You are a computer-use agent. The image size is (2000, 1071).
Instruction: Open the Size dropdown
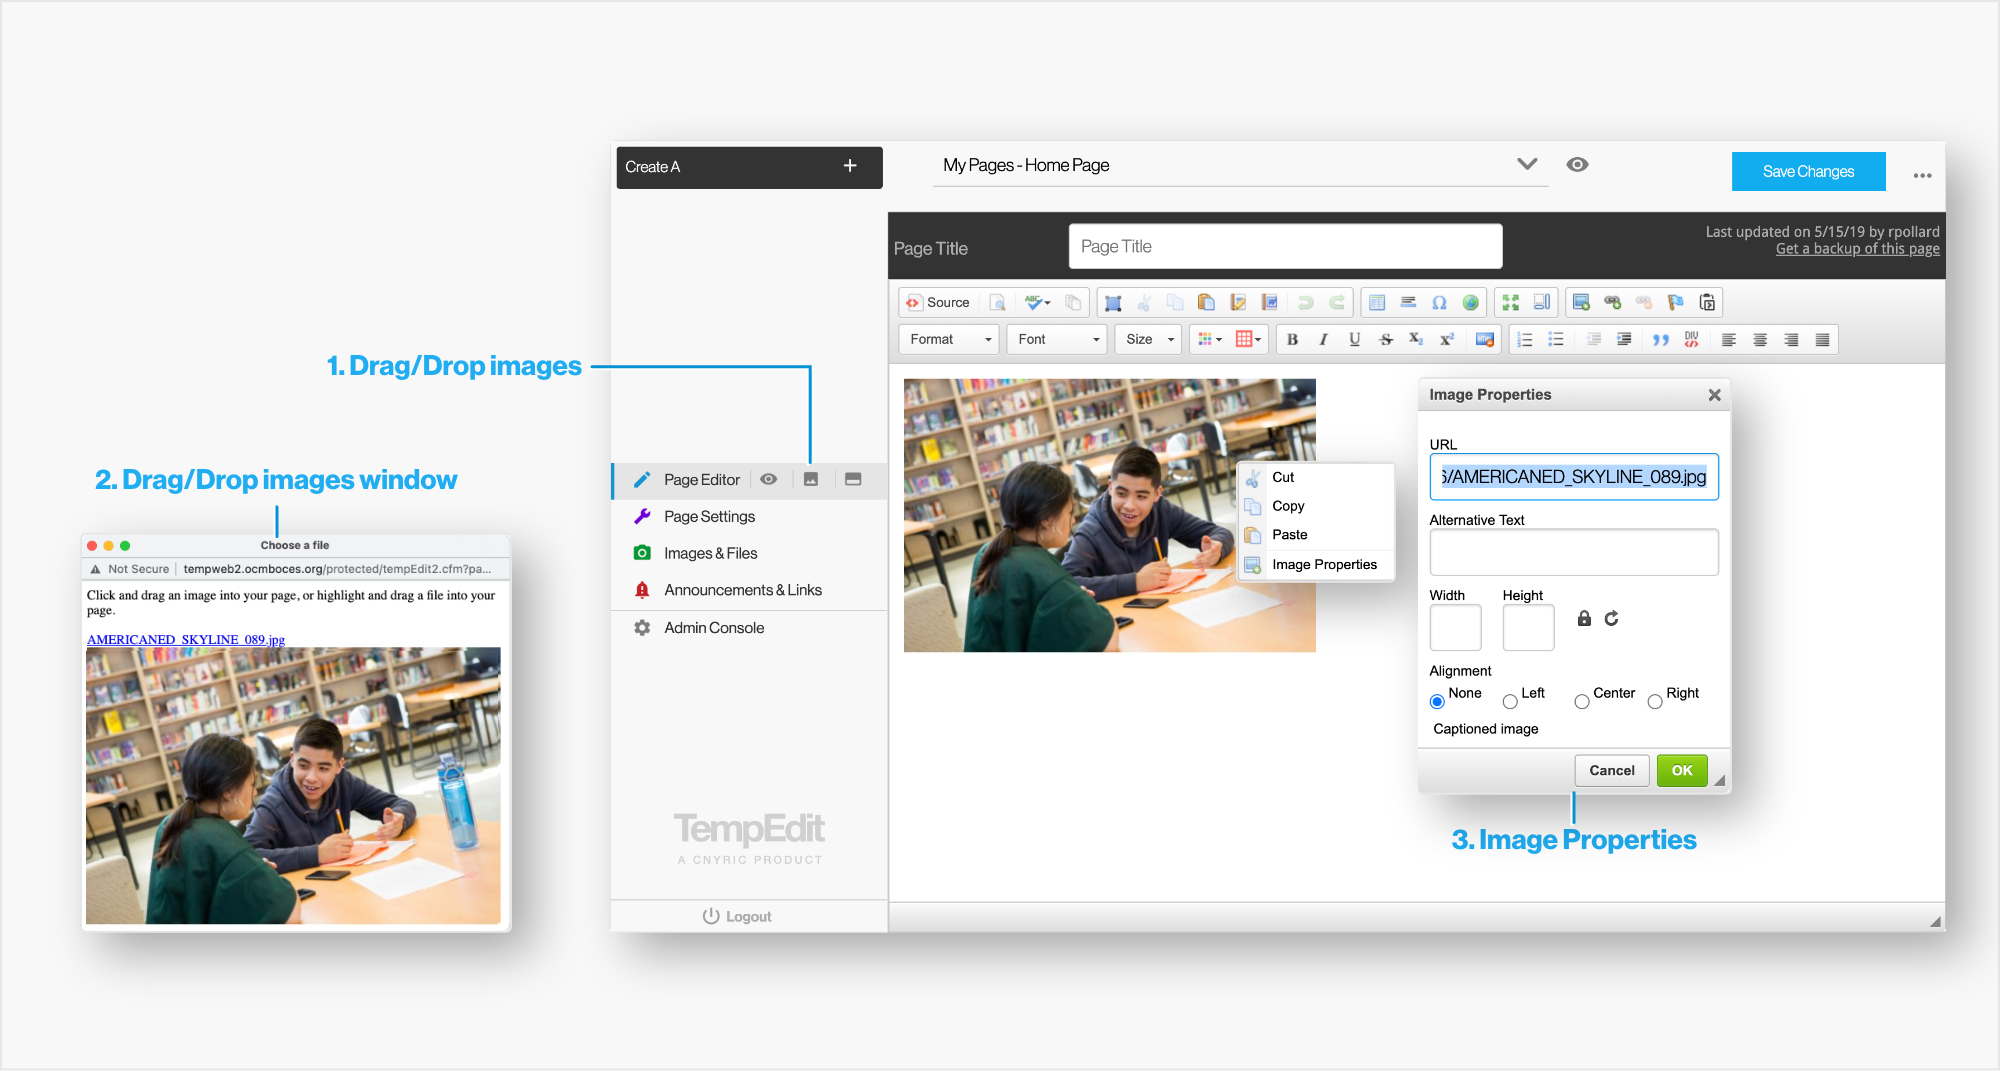1148,339
